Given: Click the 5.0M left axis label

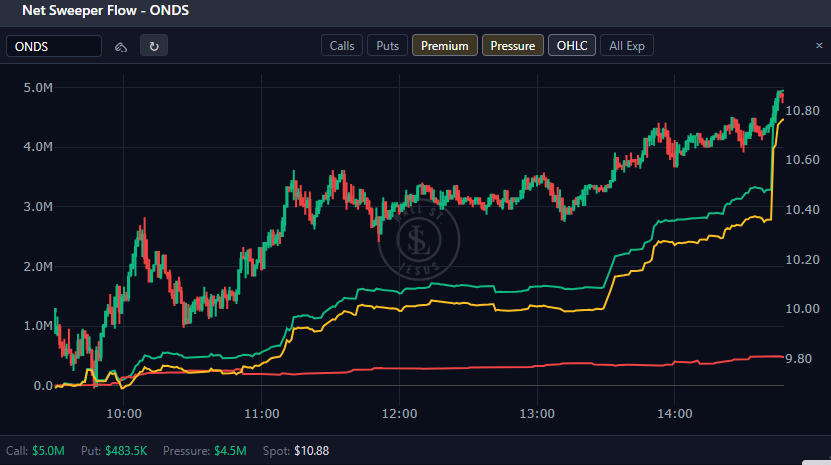Looking at the screenshot, I should point(38,88).
